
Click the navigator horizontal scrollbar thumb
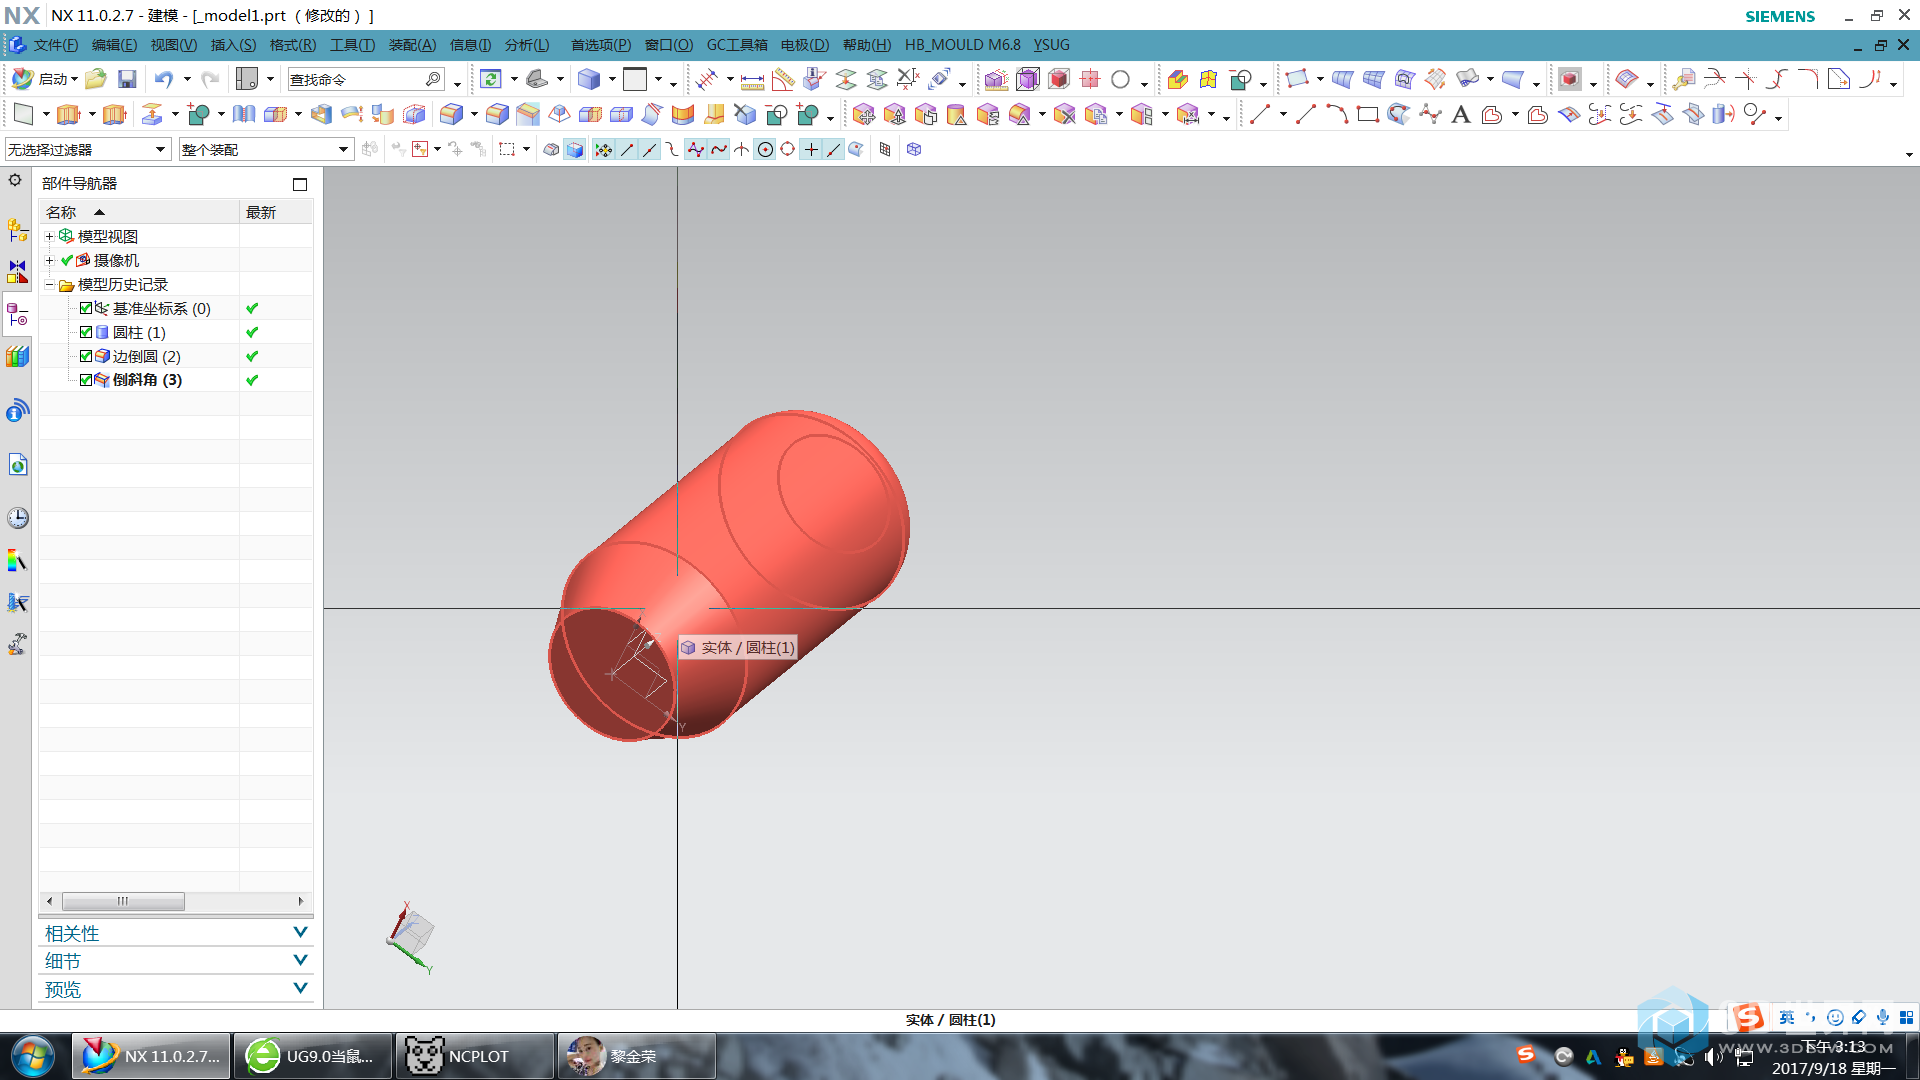(123, 901)
